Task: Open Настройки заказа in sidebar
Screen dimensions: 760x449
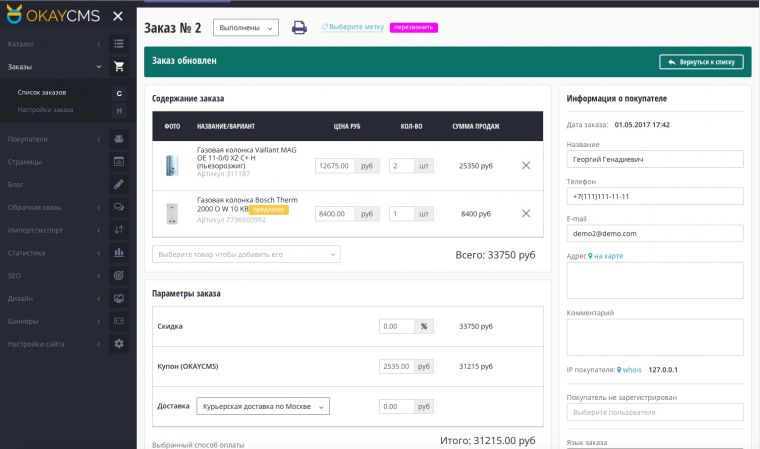Action: tap(45, 109)
